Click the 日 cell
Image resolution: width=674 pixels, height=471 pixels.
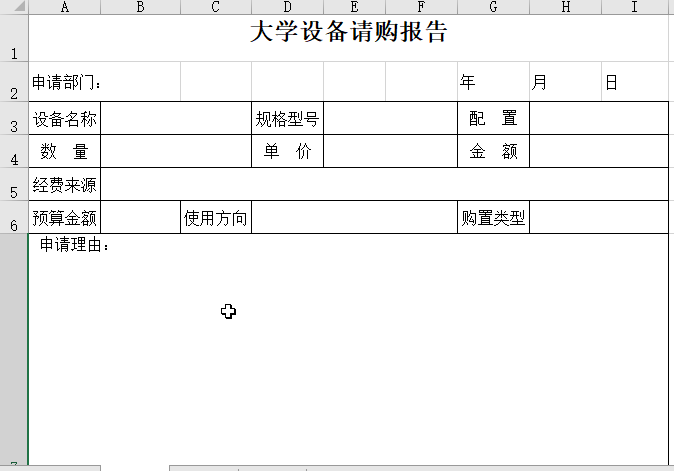(x=634, y=83)
